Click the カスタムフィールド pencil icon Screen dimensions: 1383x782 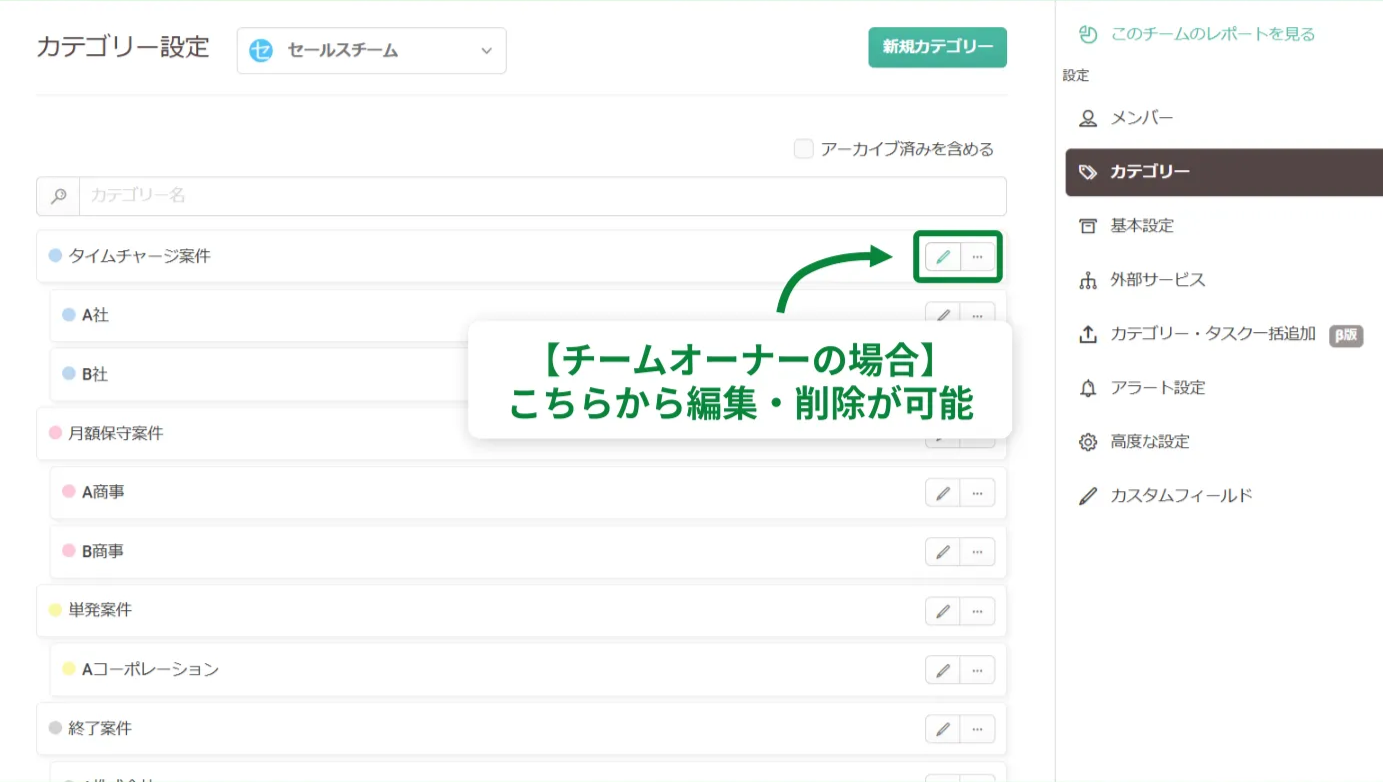point(1087,494)
